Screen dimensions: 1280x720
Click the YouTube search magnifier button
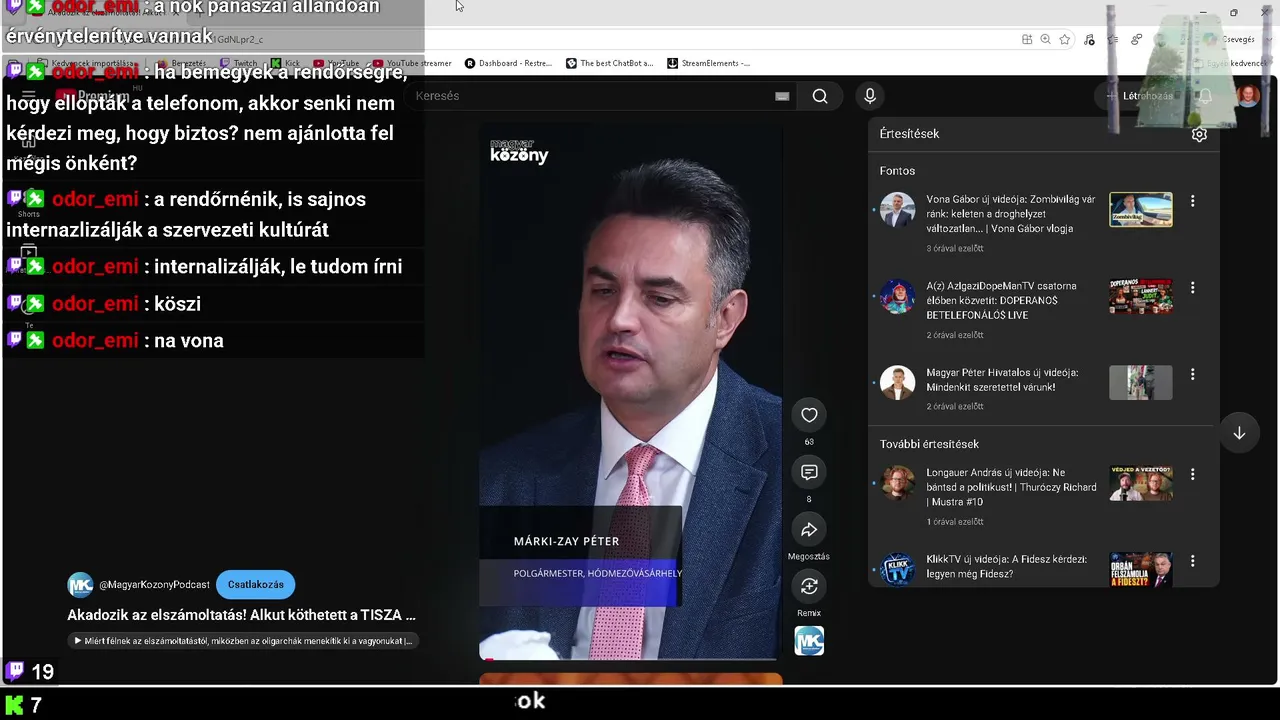pyautogui.click(x=820, y=96)
